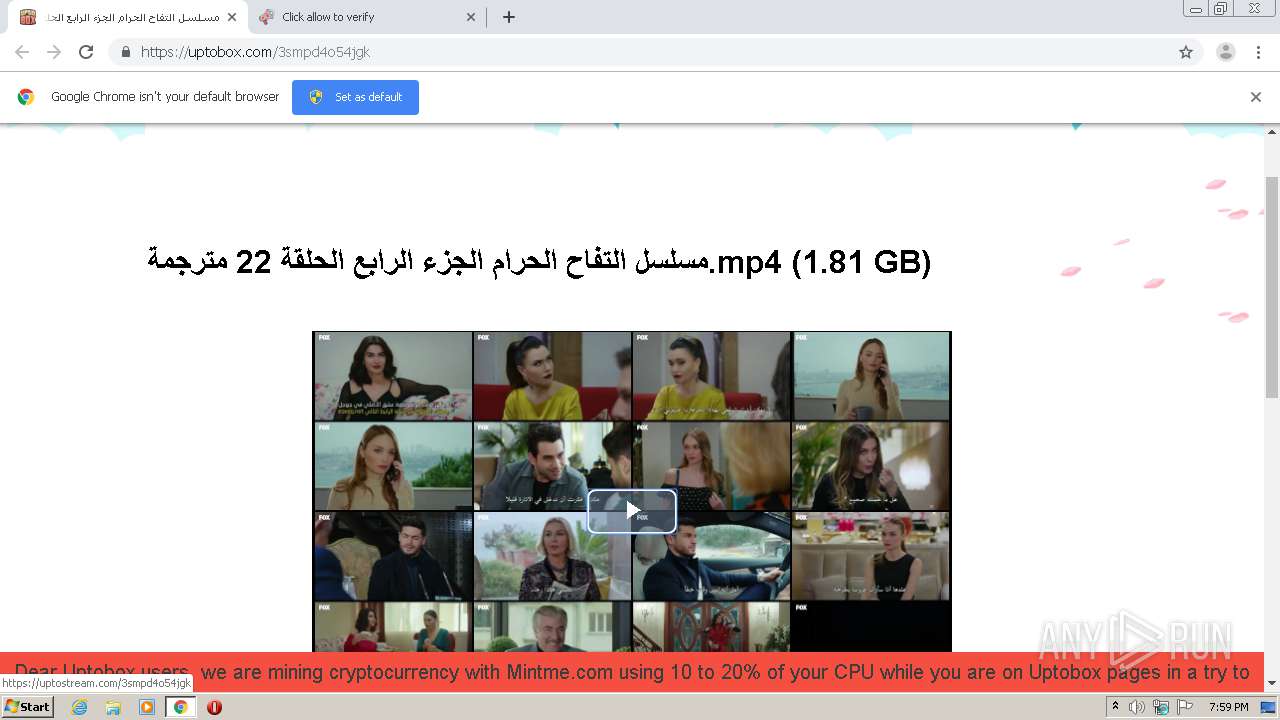Open Action Center flag icon
The image size is (1280, 720).
click(1185, 707)
